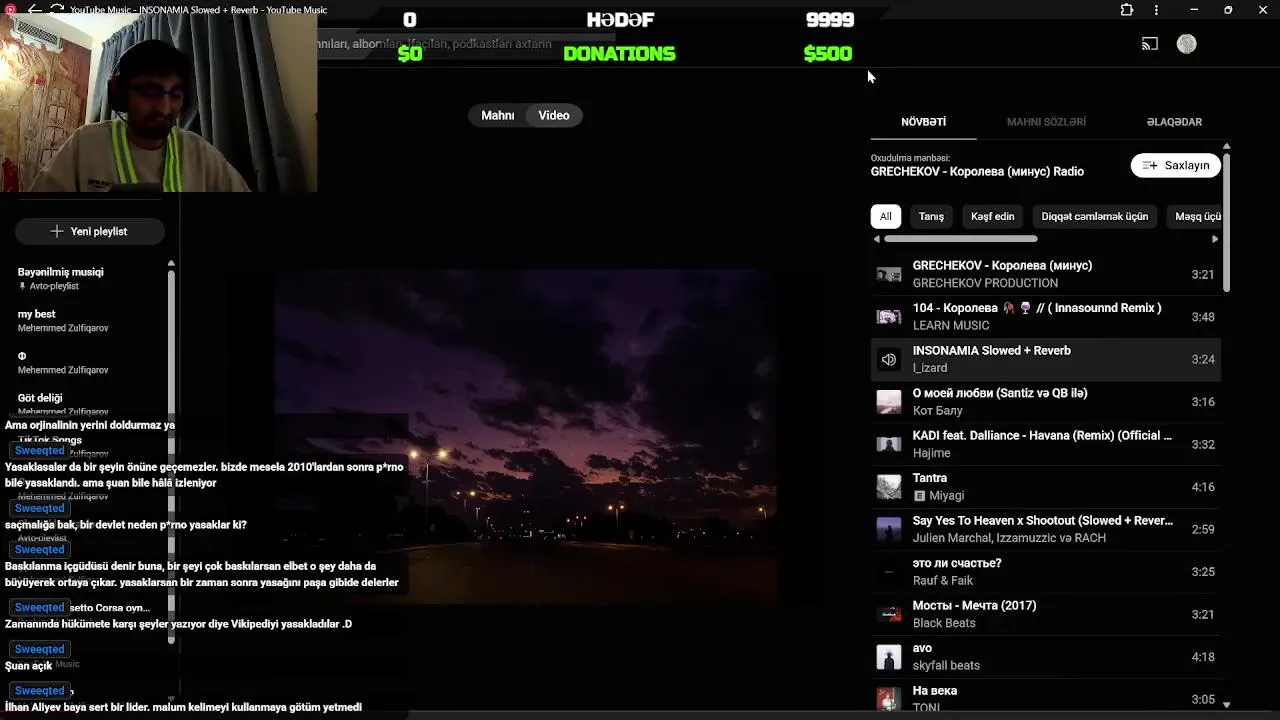Open artist GRECHEKOV PRODUCTION

point(985,283)
